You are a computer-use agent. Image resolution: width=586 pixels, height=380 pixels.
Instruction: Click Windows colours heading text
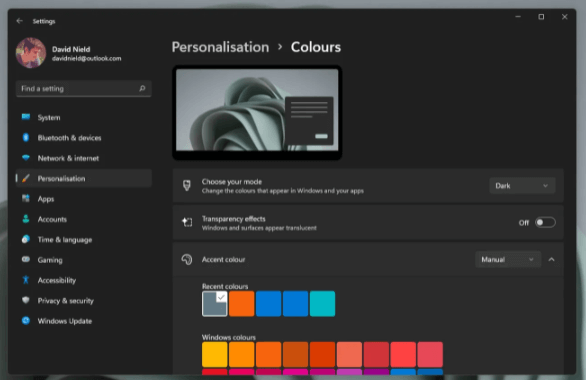coord(229,337)
